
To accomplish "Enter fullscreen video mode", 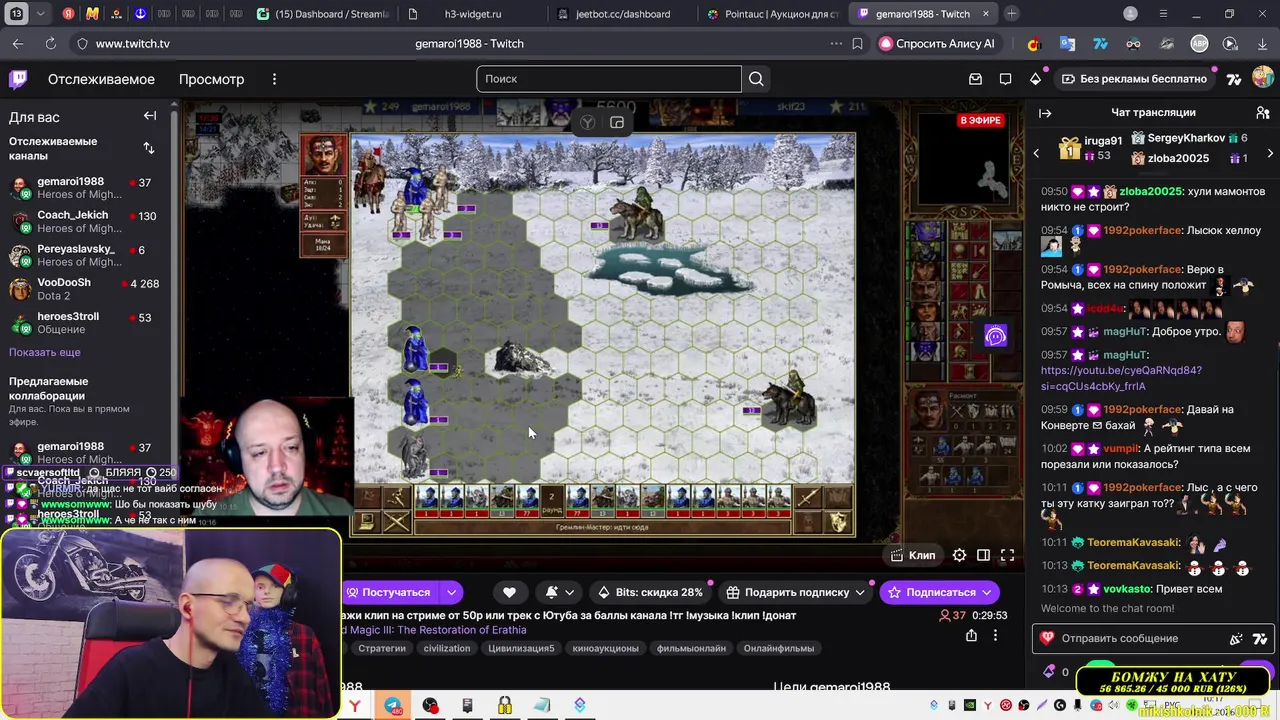I will pyautogui.click(x=1007, y=555).
